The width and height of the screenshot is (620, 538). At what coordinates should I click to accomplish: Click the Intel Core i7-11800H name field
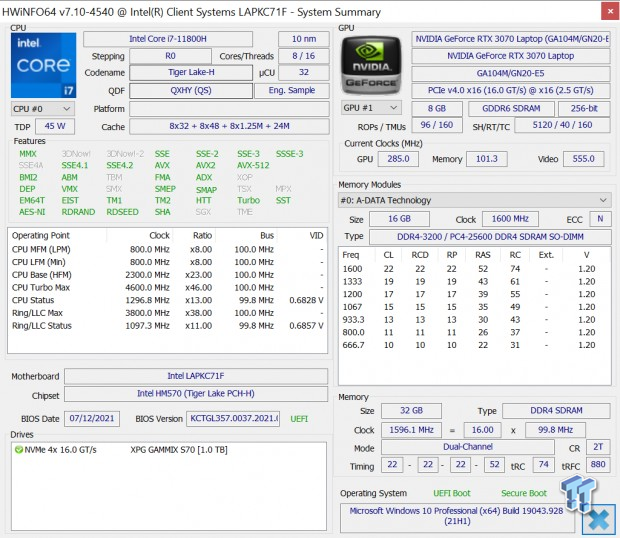click(168, 39)
